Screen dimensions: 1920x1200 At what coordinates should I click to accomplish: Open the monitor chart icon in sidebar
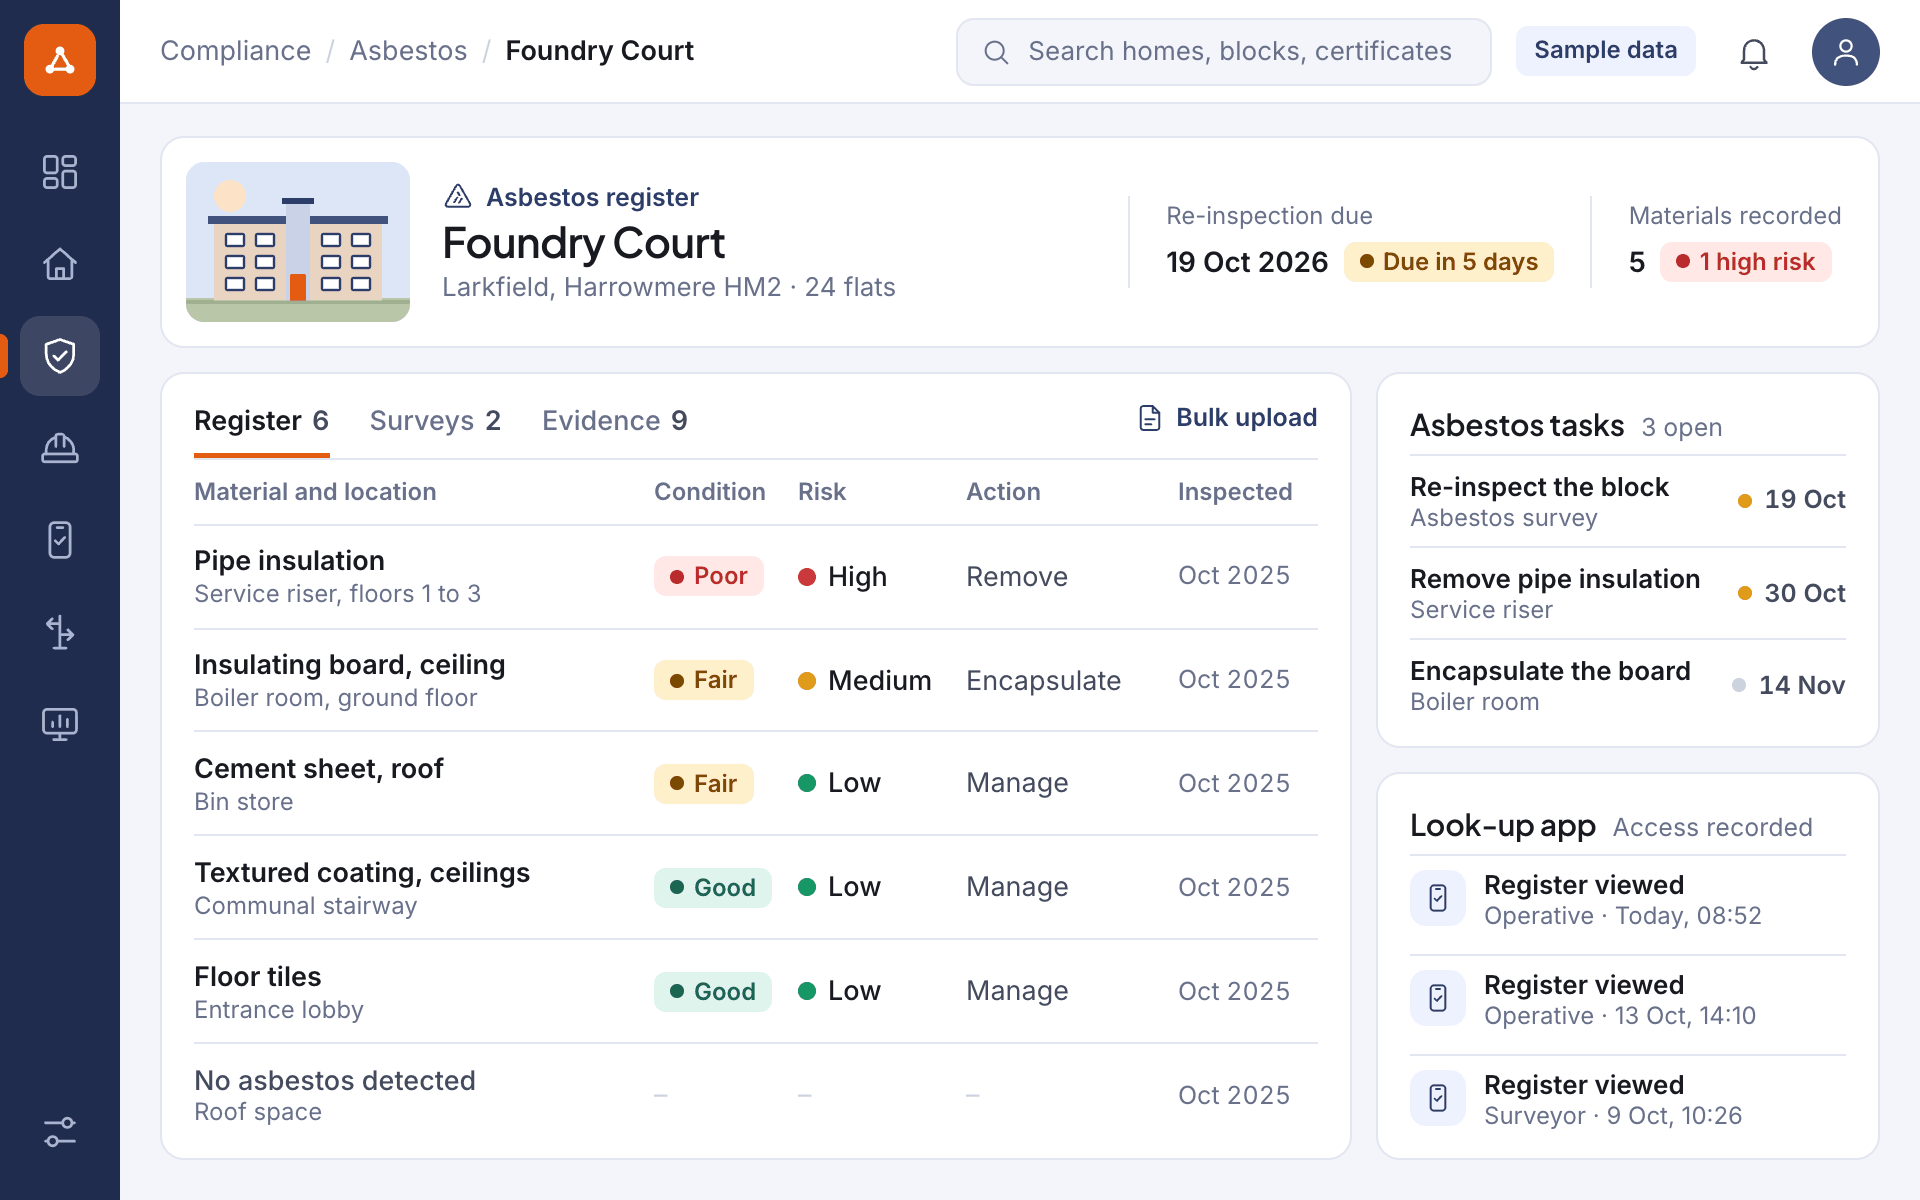(60, 724)
